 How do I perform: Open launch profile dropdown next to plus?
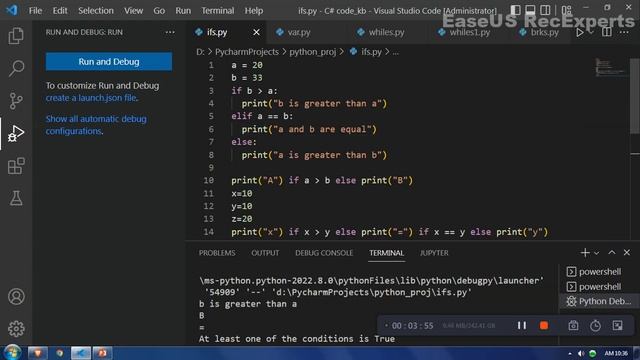pos(597,253)
